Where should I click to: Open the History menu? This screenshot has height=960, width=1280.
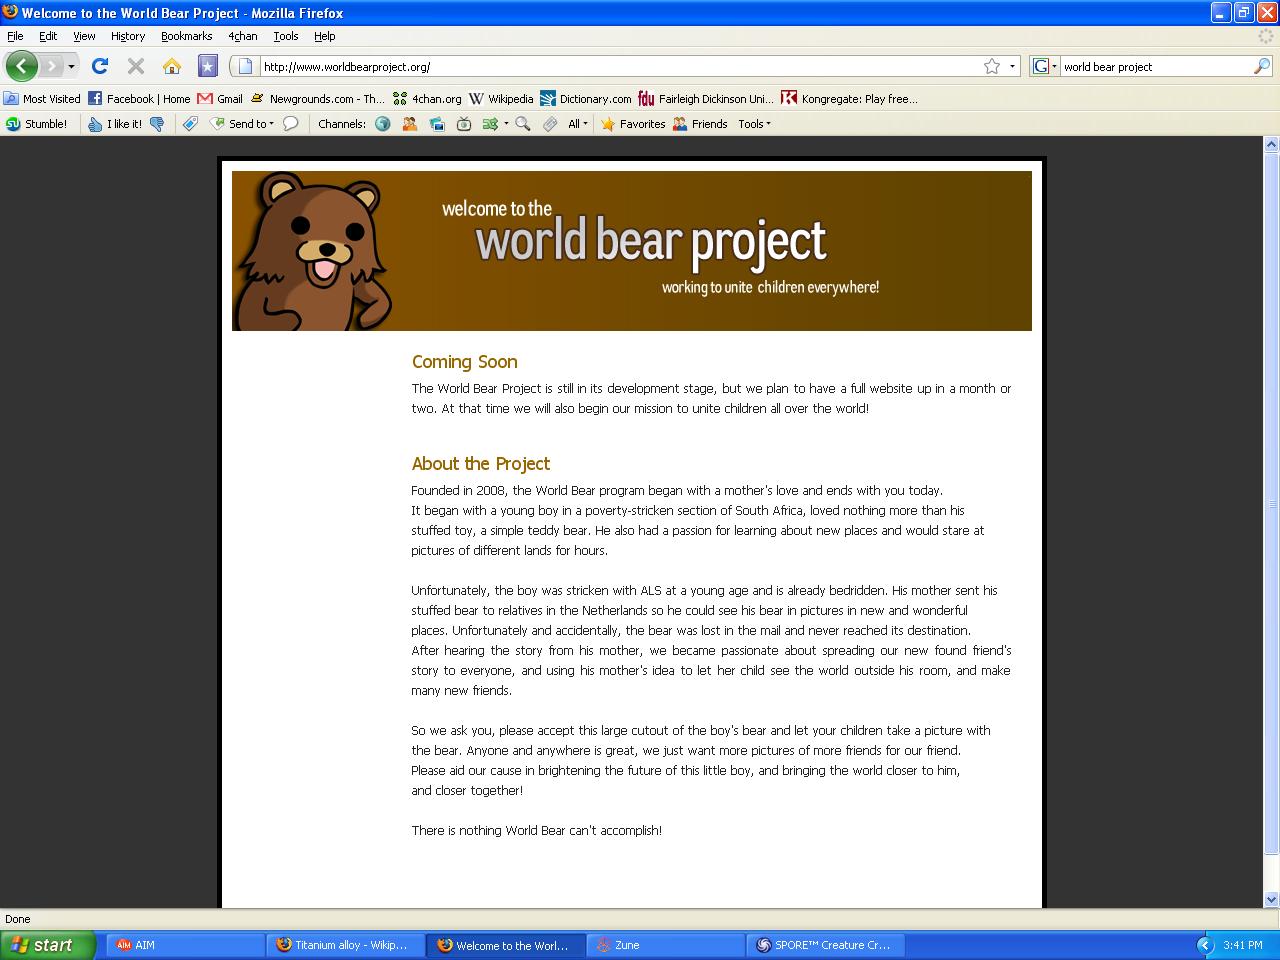(x=127, y=36)
